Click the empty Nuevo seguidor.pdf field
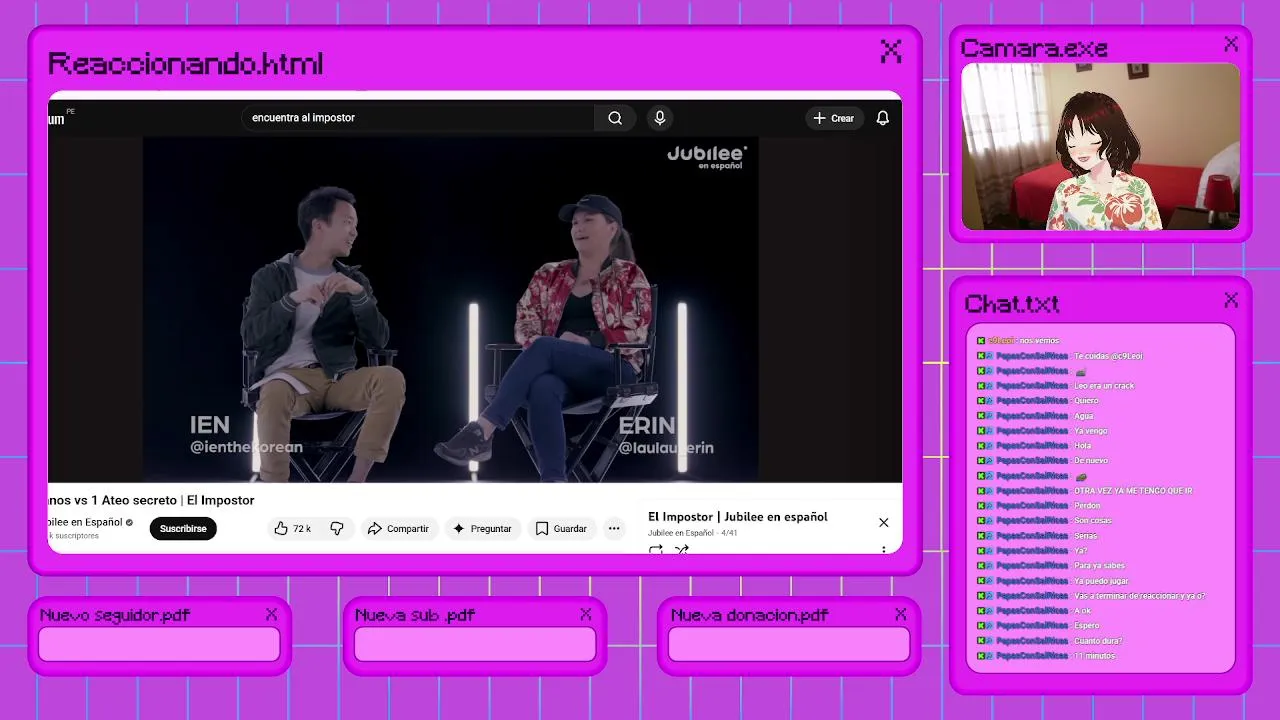 [x=159, y=644]
